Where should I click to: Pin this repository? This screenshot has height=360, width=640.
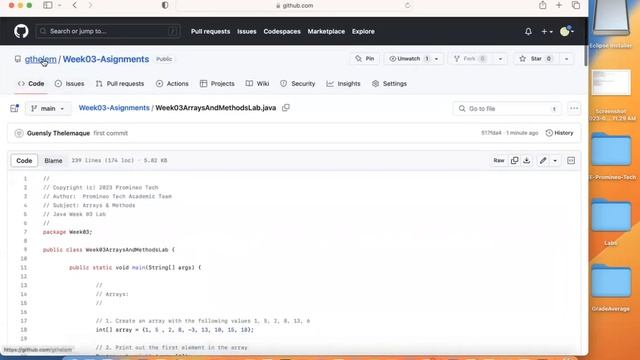pos(364,59)
